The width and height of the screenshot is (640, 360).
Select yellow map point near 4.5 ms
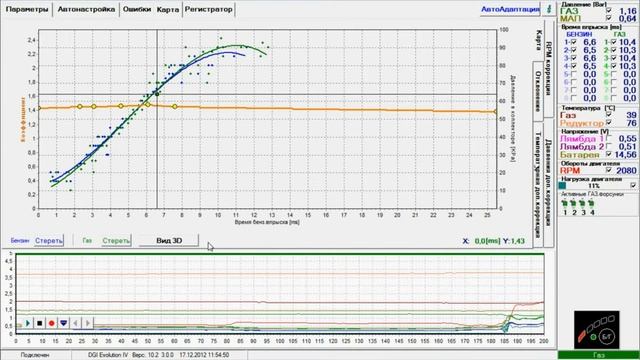pyautogui.click(x=121, y=106)
